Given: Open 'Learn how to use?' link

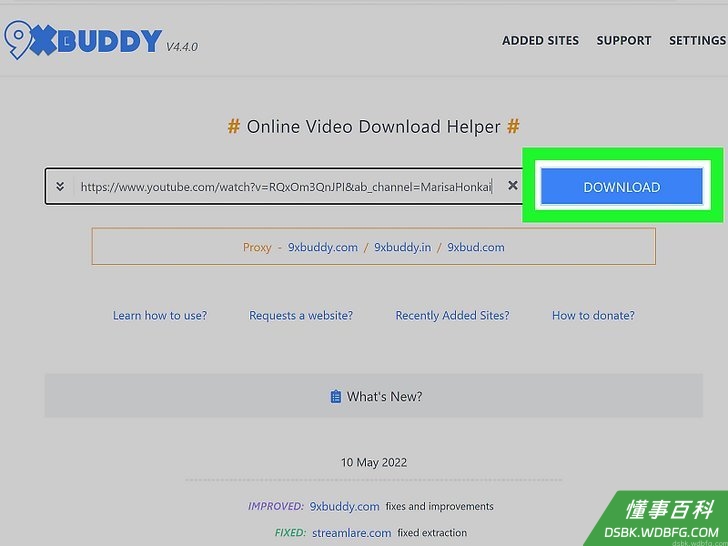Looking at the screenshot, I should tap(160, 315).
